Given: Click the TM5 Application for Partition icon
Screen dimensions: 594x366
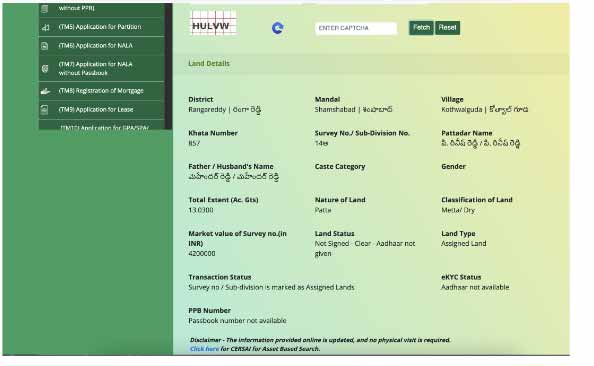Looking at the screenshot, I should pyautogui.click(x=45, y=27).
